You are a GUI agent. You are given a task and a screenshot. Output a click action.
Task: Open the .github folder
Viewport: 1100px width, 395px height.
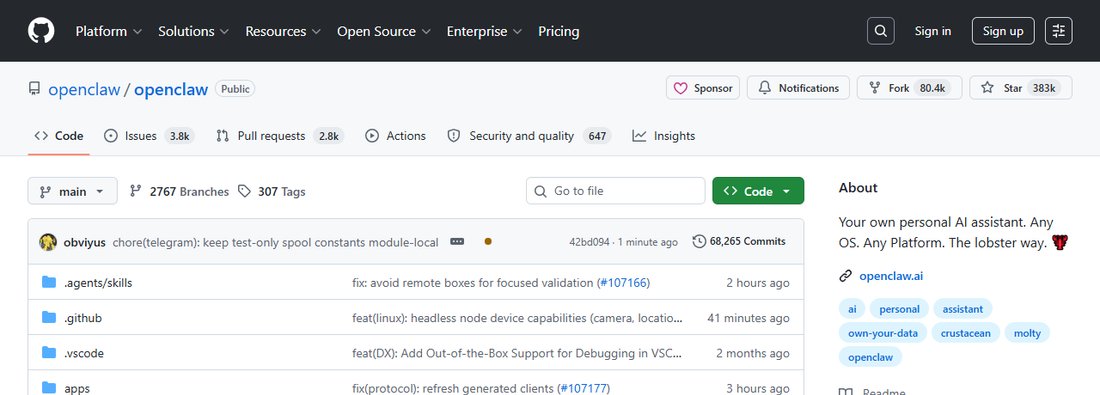click(x=83, y=318)
